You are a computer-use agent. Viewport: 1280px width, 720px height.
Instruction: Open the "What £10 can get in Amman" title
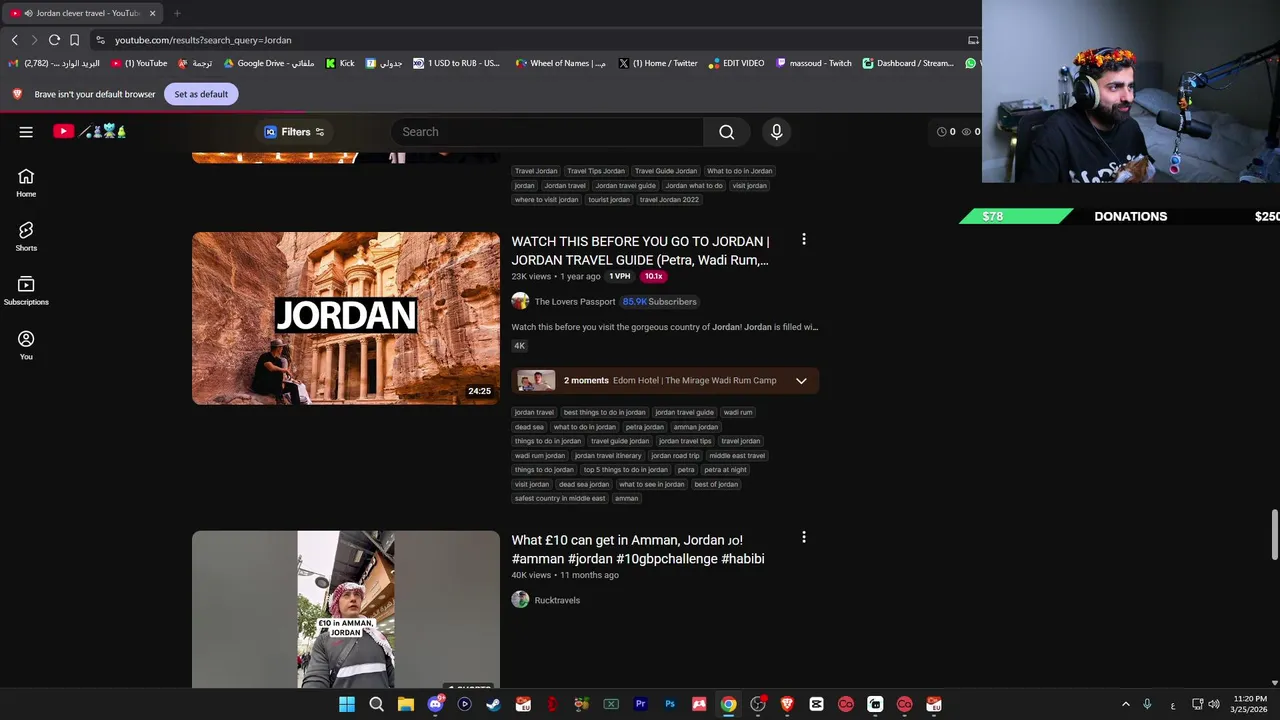pos(638,550)
